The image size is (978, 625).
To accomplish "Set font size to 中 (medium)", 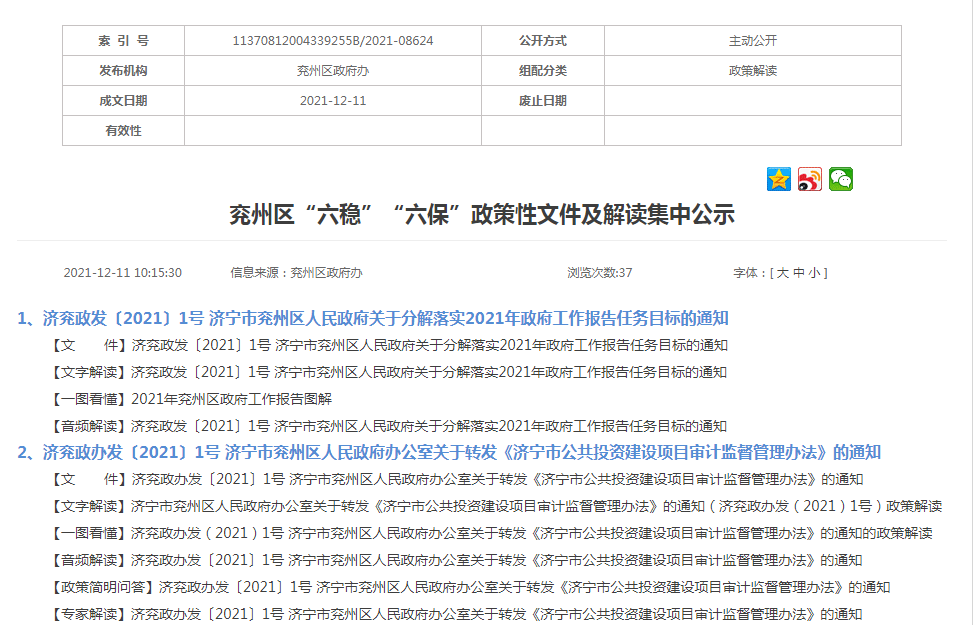I will click(x=799, y=273).
